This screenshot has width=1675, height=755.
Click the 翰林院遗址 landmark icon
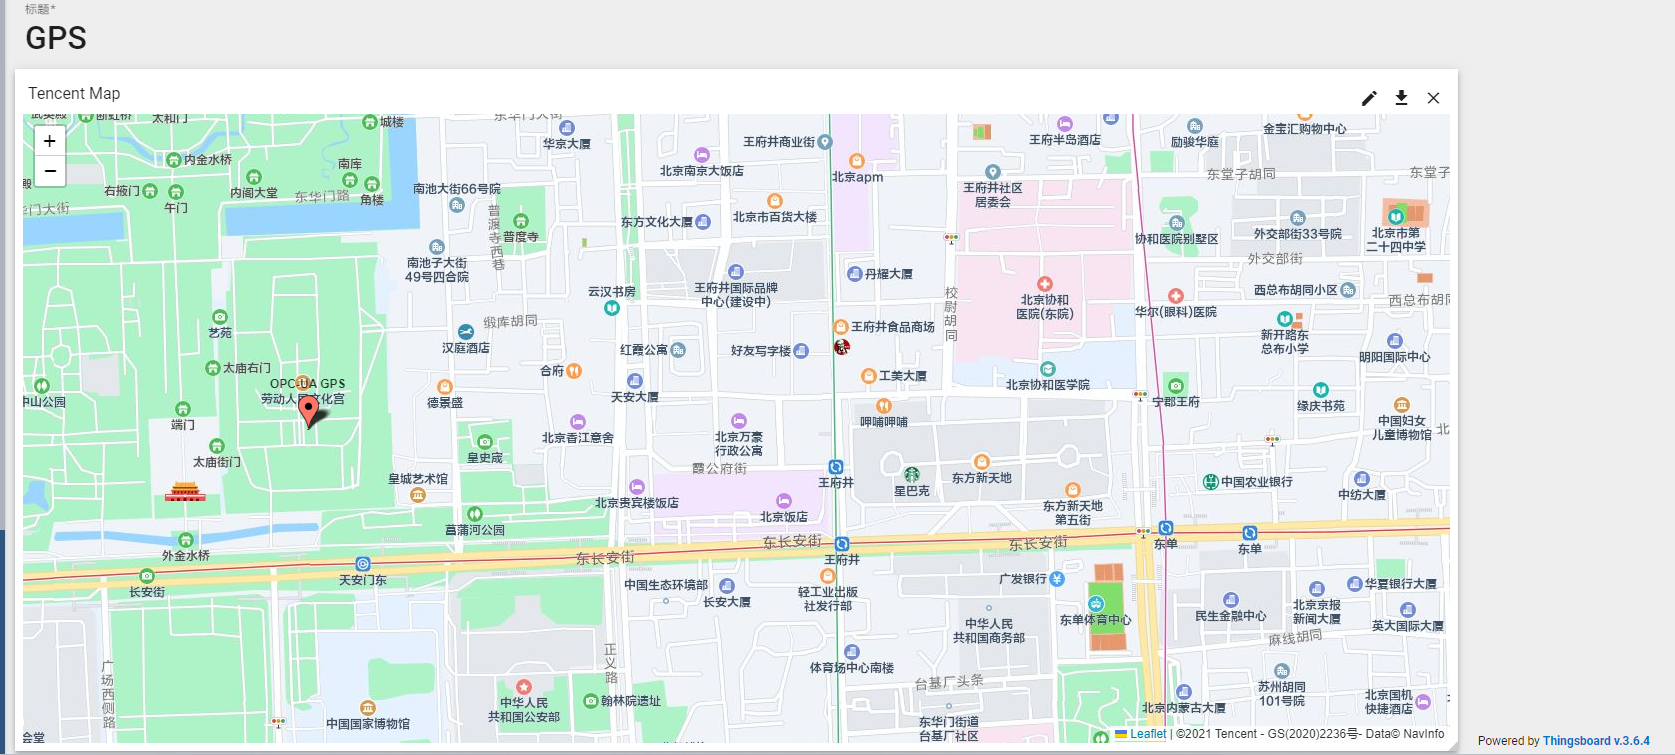(591, 701)
